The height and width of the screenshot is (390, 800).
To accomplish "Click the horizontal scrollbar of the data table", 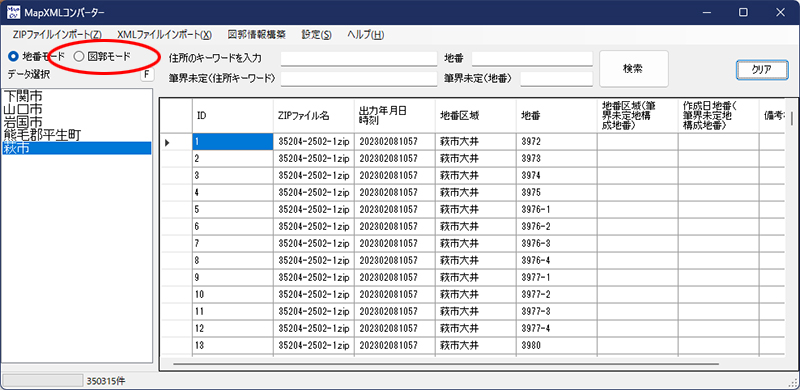I will pos(446,364).
